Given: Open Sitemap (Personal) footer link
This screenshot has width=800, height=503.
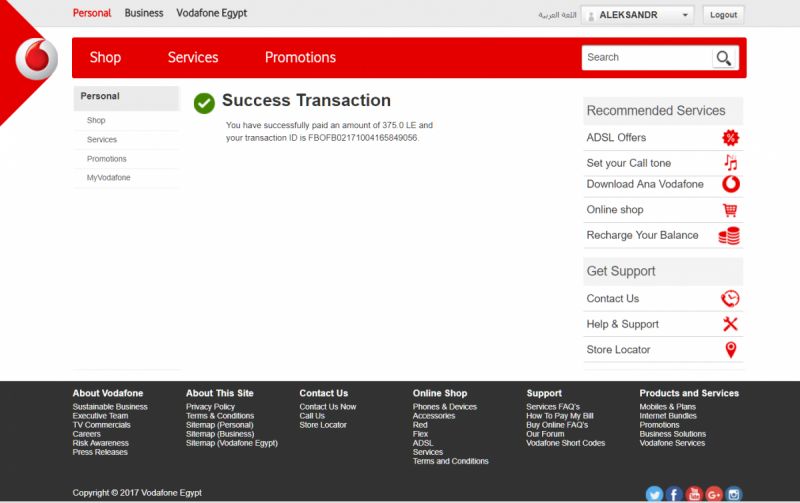Looking at the screenshot, I should (219, 425).
